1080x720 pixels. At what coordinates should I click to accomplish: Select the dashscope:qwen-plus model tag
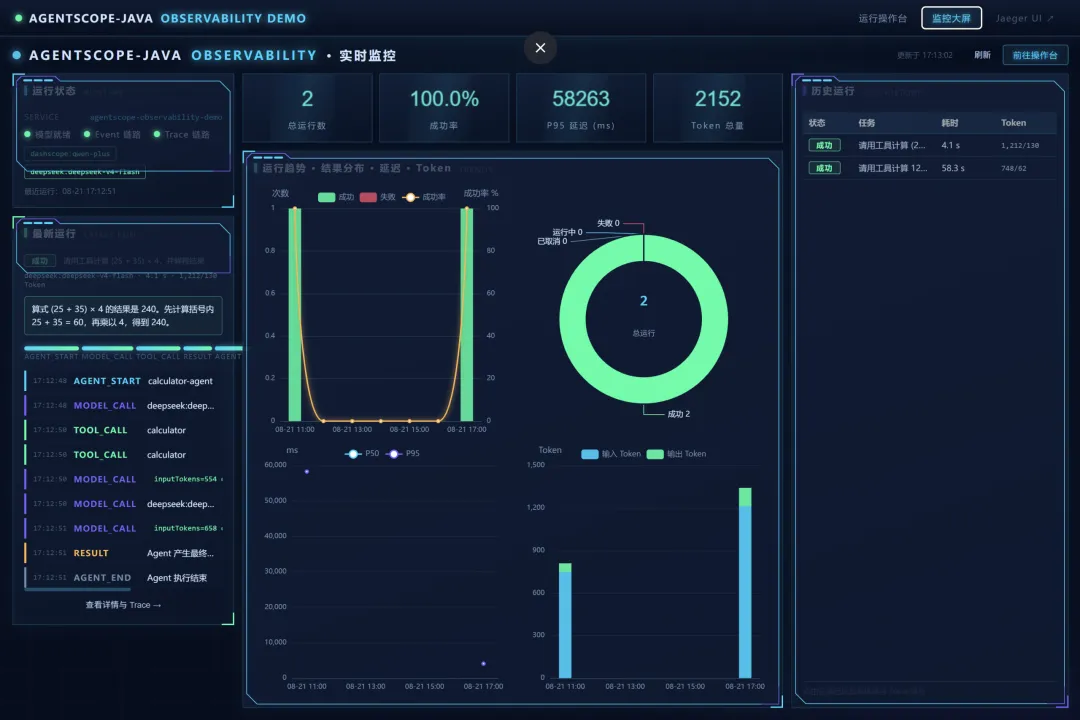coord(70,154)
